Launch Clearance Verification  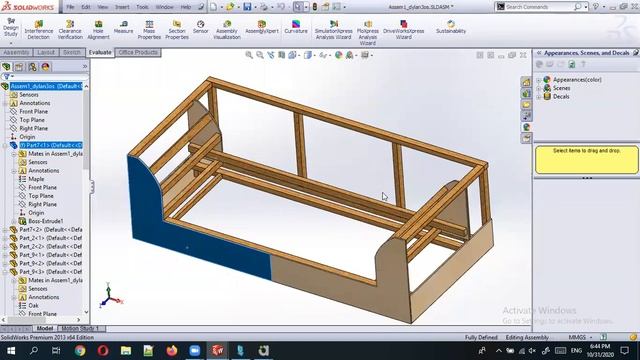pyautogui.click(x=70, y=29)
